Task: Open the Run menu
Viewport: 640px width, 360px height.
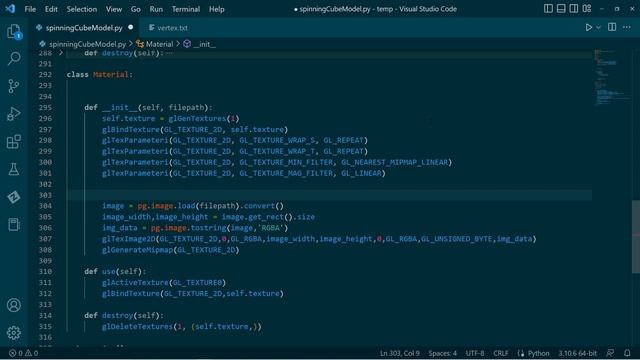Action: [156, 9]
